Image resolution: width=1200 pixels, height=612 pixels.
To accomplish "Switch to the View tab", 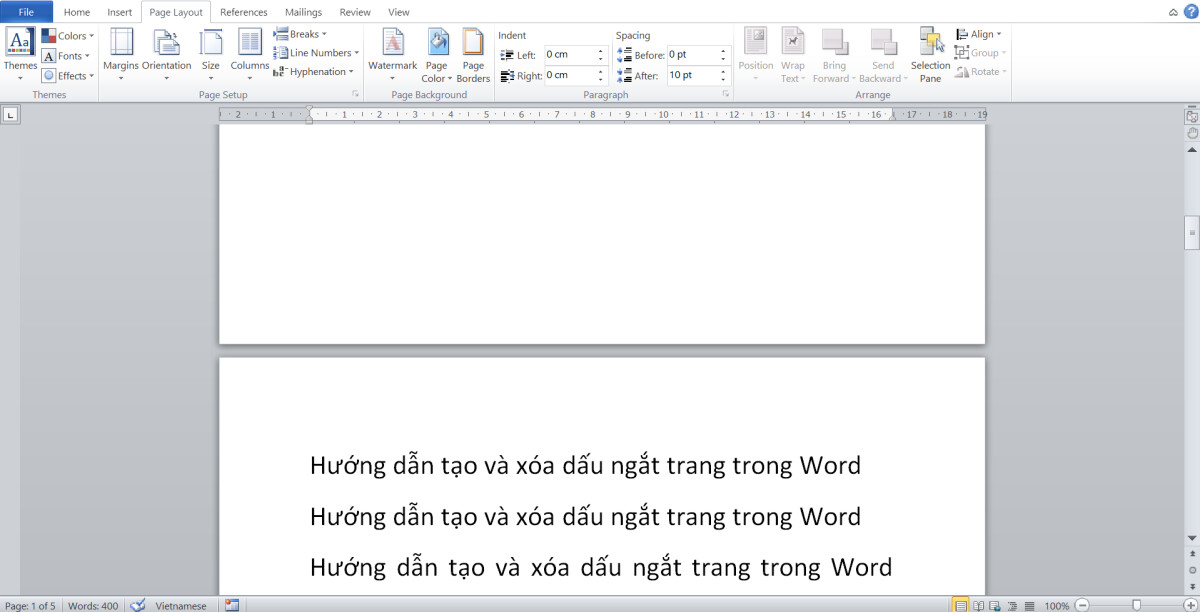I will pos(399,12).
